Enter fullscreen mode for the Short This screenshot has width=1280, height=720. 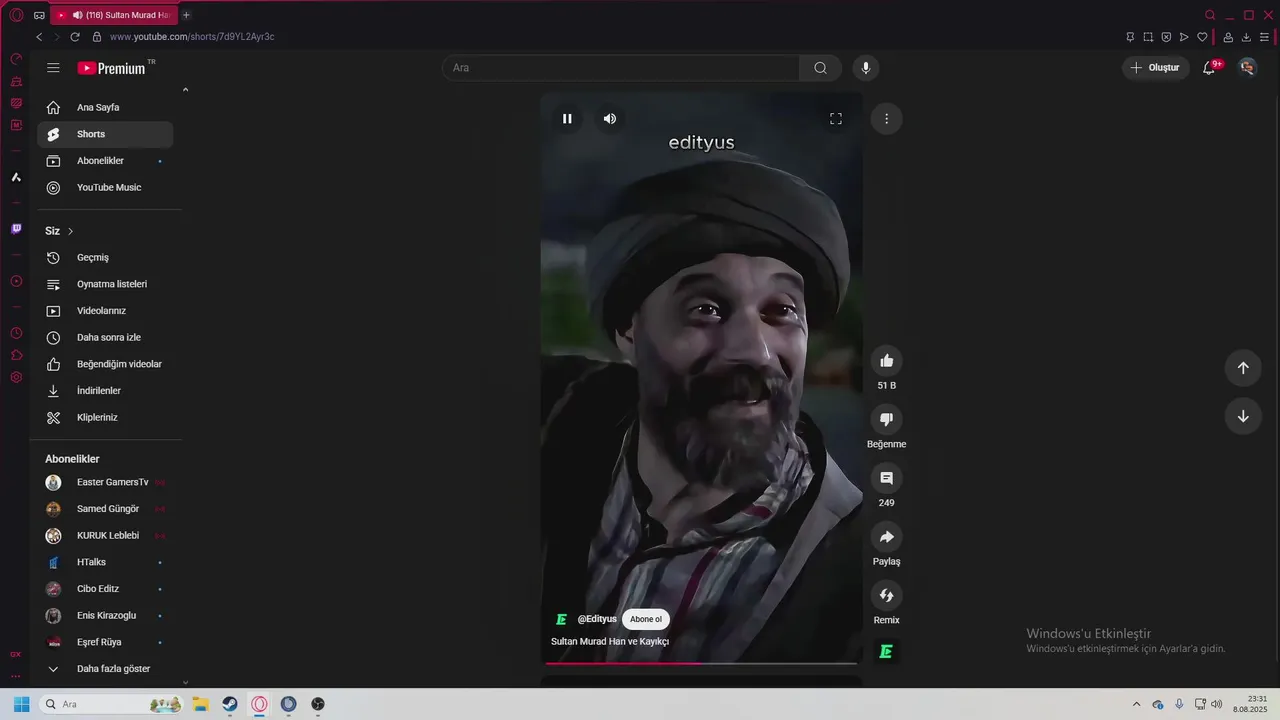pos(836,119)
